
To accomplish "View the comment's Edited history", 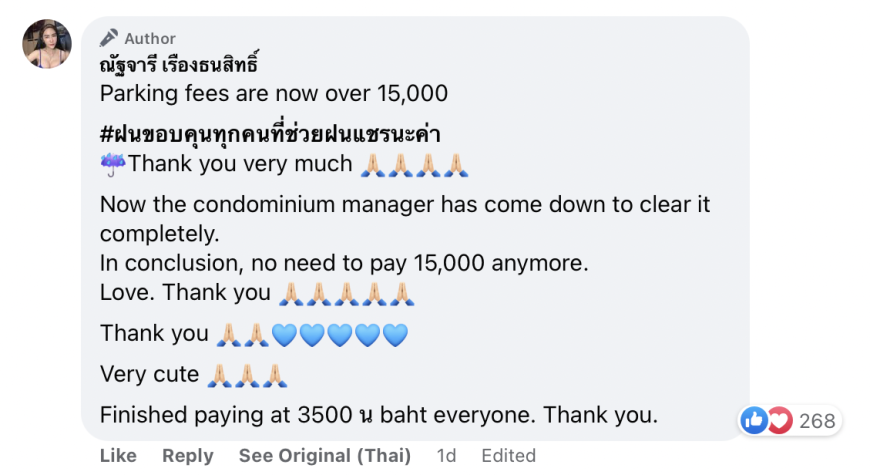I will pyautogui.click(x=508, y=455).
